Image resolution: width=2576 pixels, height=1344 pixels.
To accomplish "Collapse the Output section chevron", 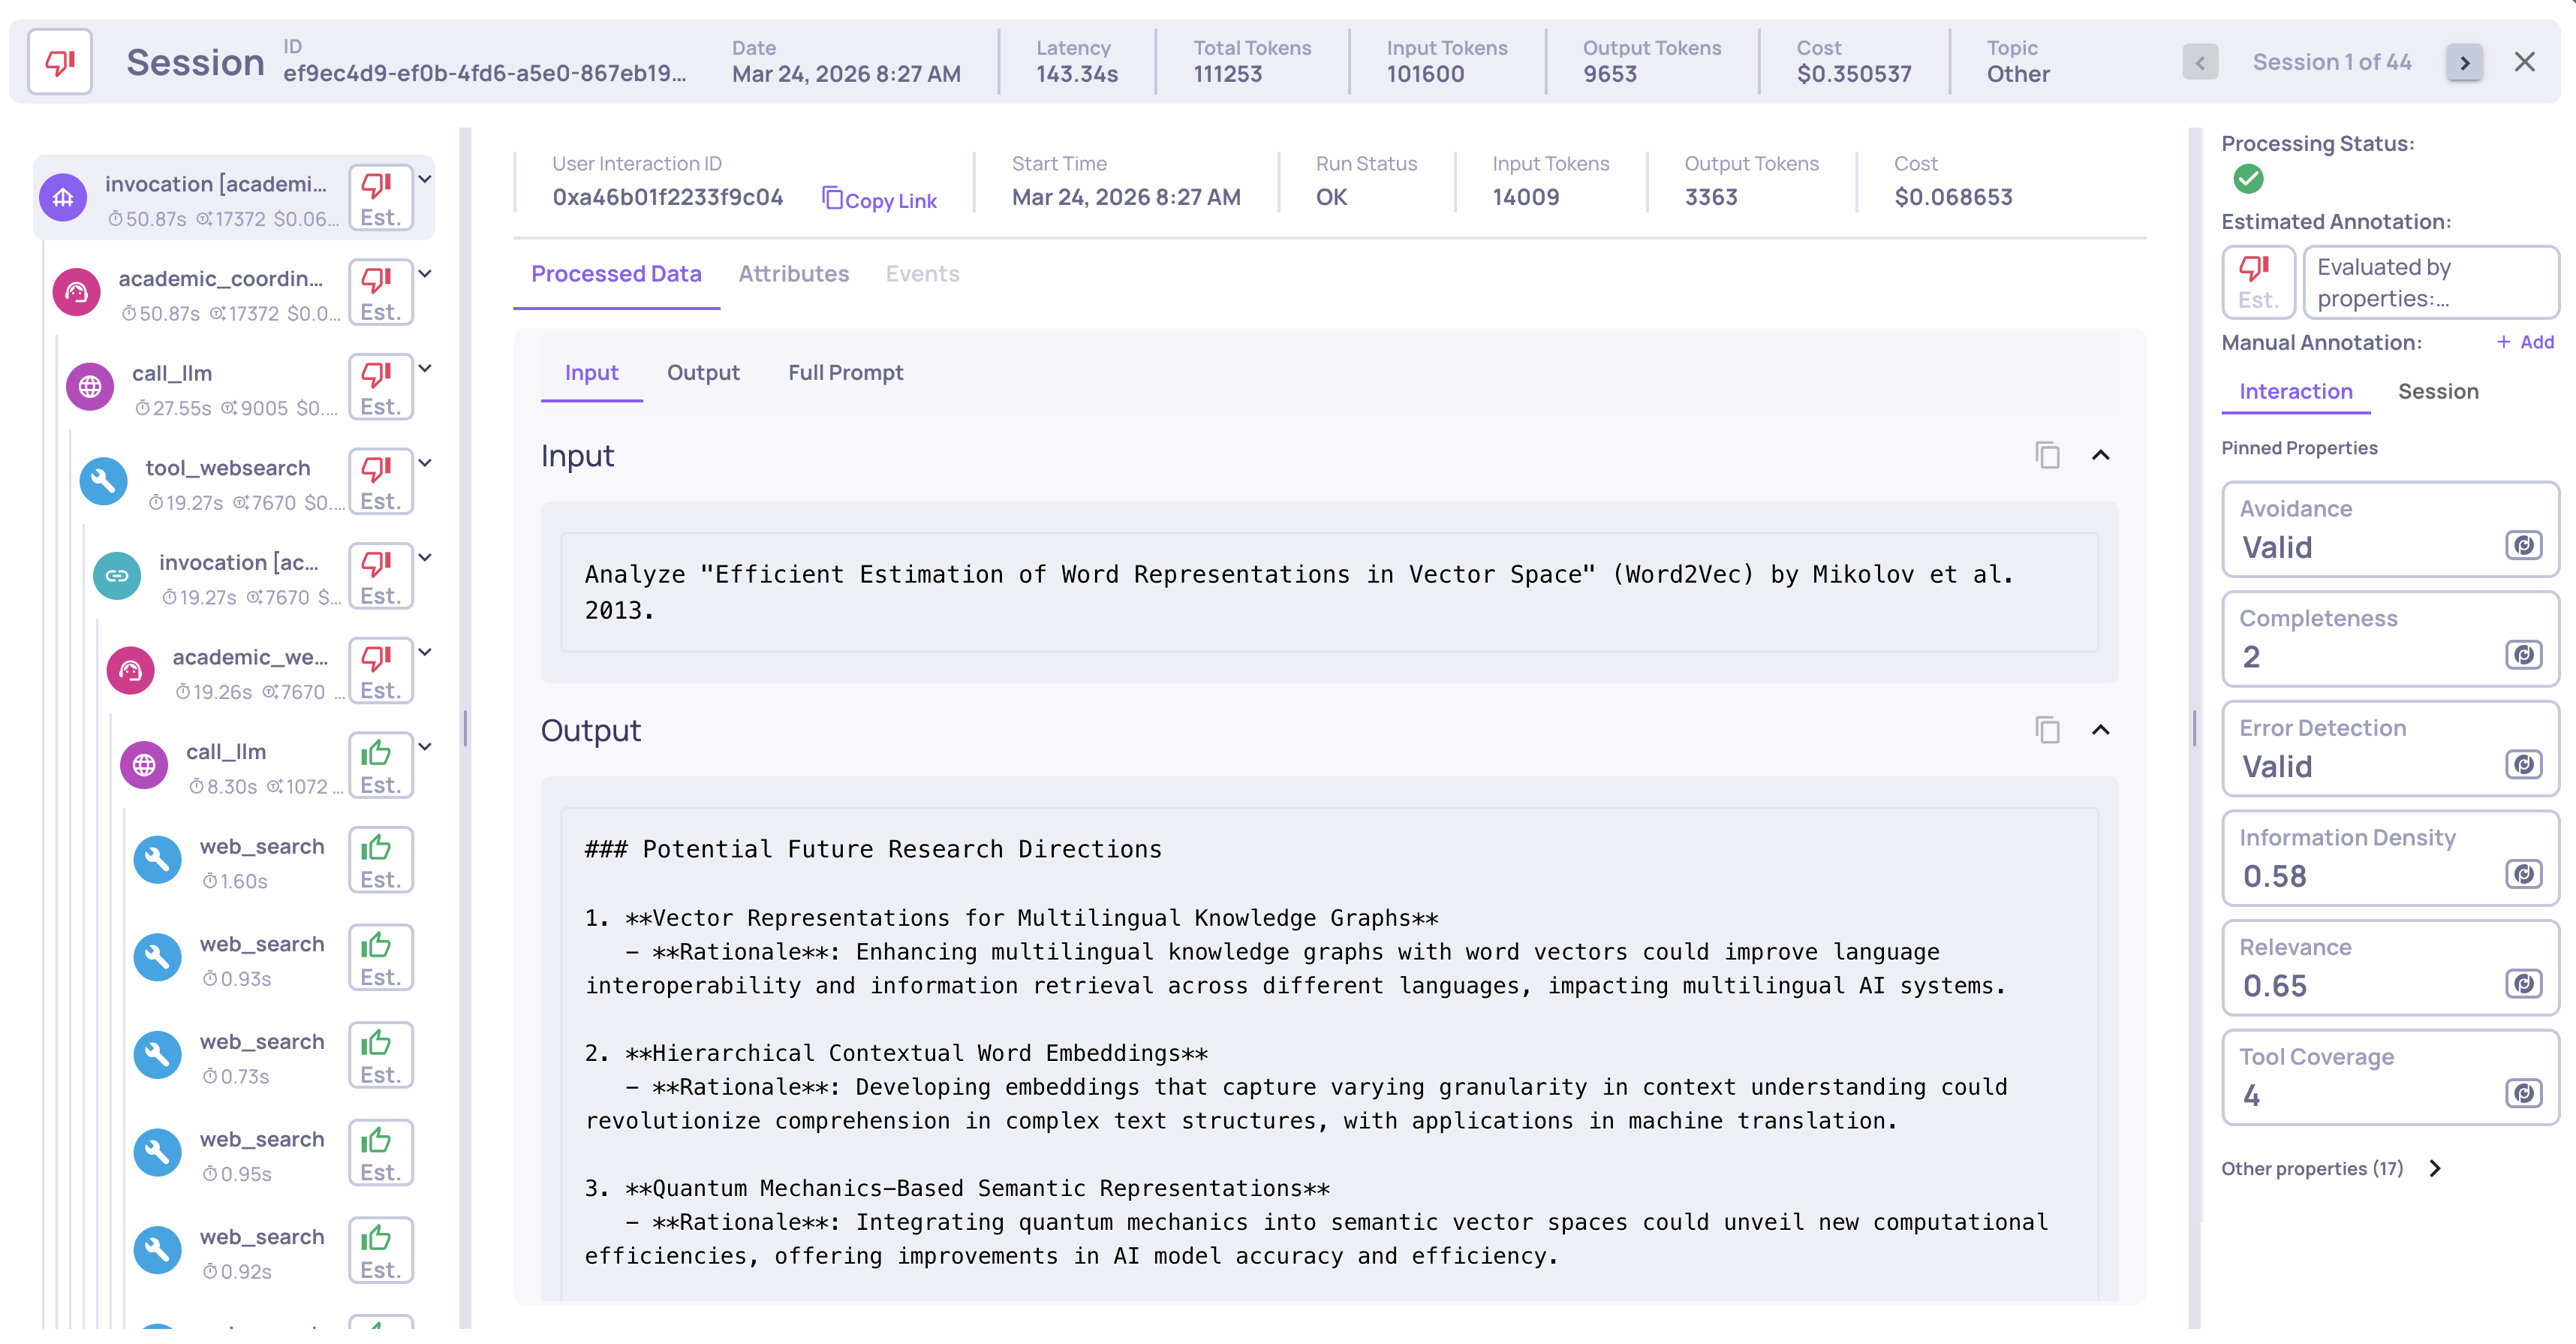I will tap(2100, 730).
